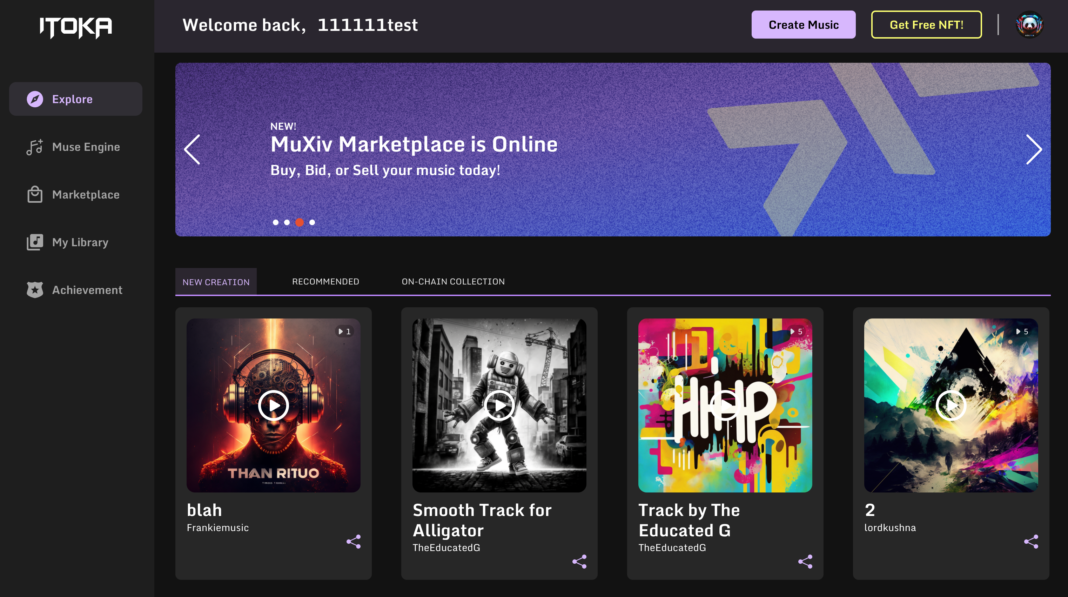Advance the banner carousel with the right arrow
Screen dimensions: 1068x597
1034,149
